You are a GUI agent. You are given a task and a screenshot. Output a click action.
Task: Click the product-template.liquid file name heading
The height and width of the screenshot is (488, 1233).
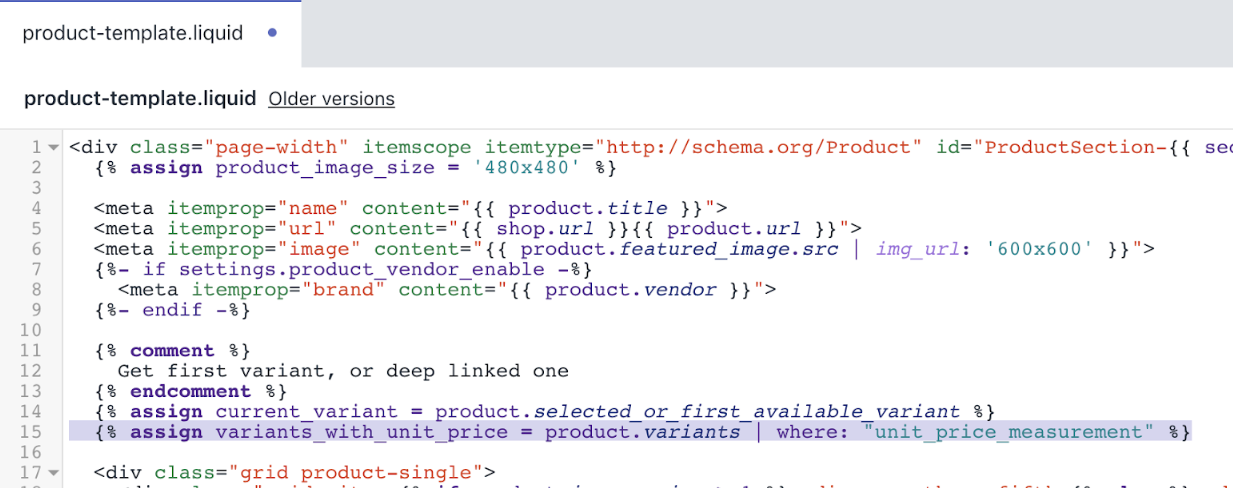pyautogui.click(x=140, y=99)
